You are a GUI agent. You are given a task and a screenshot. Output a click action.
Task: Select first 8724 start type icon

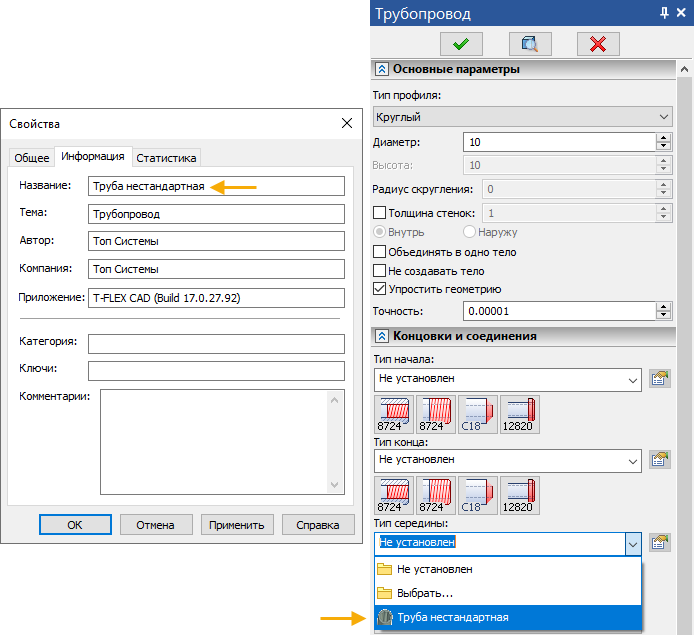pyautogui.click(x=393, y=414)
